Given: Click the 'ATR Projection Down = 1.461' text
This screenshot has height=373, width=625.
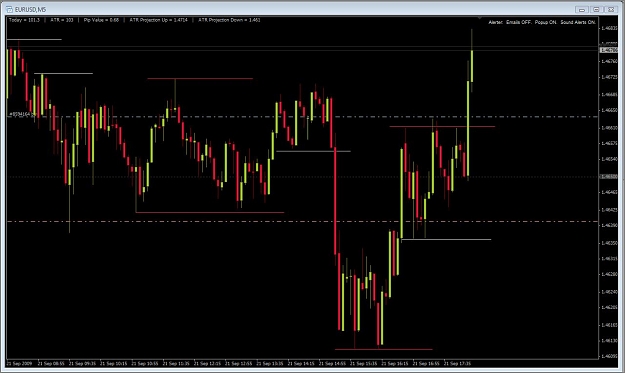Looking at the screenshot, I should point(229,20).
